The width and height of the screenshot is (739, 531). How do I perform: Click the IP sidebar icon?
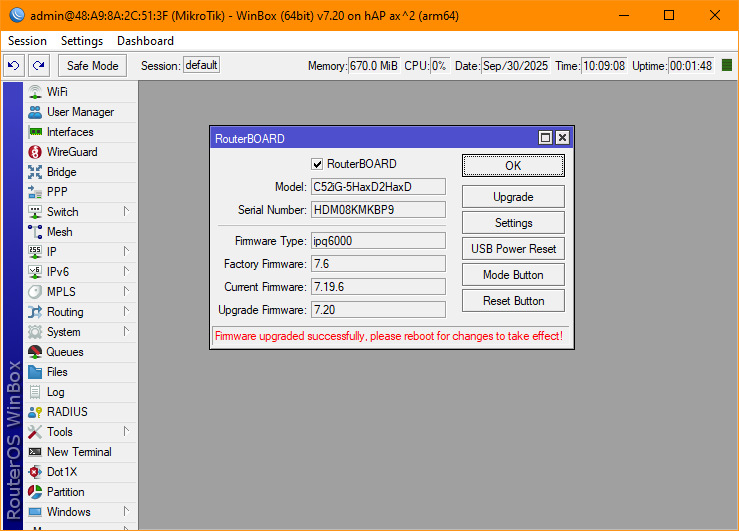35,252
